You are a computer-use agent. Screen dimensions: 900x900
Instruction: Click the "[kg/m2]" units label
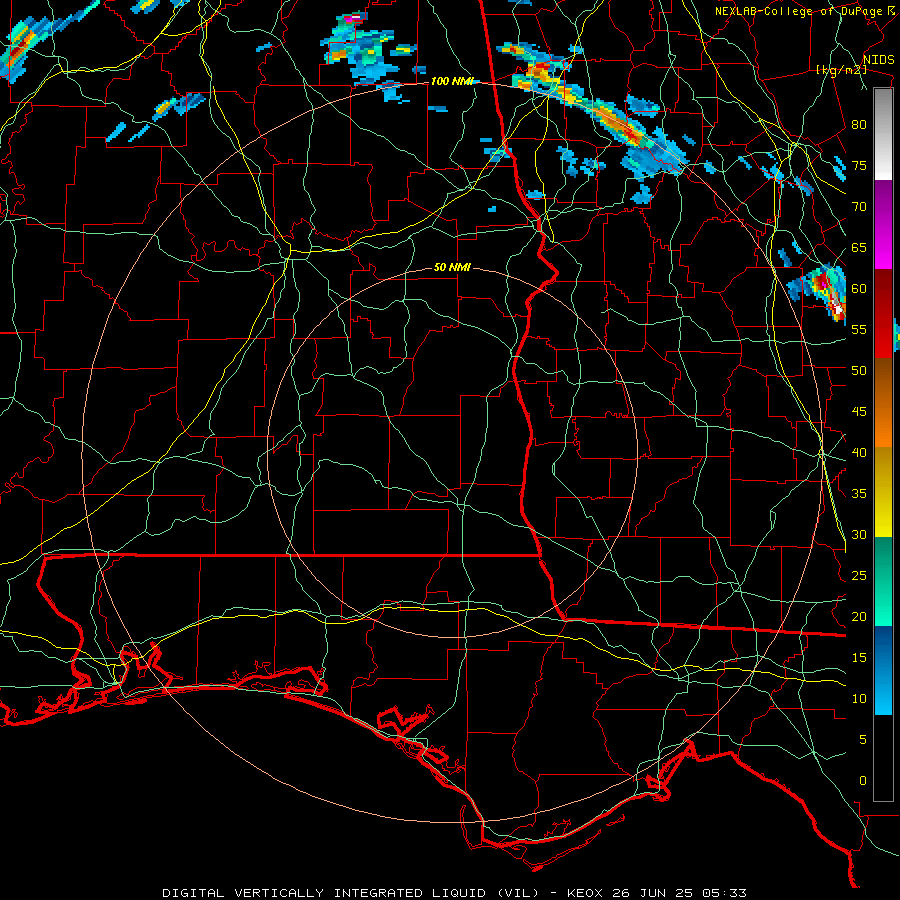(841, 70)
